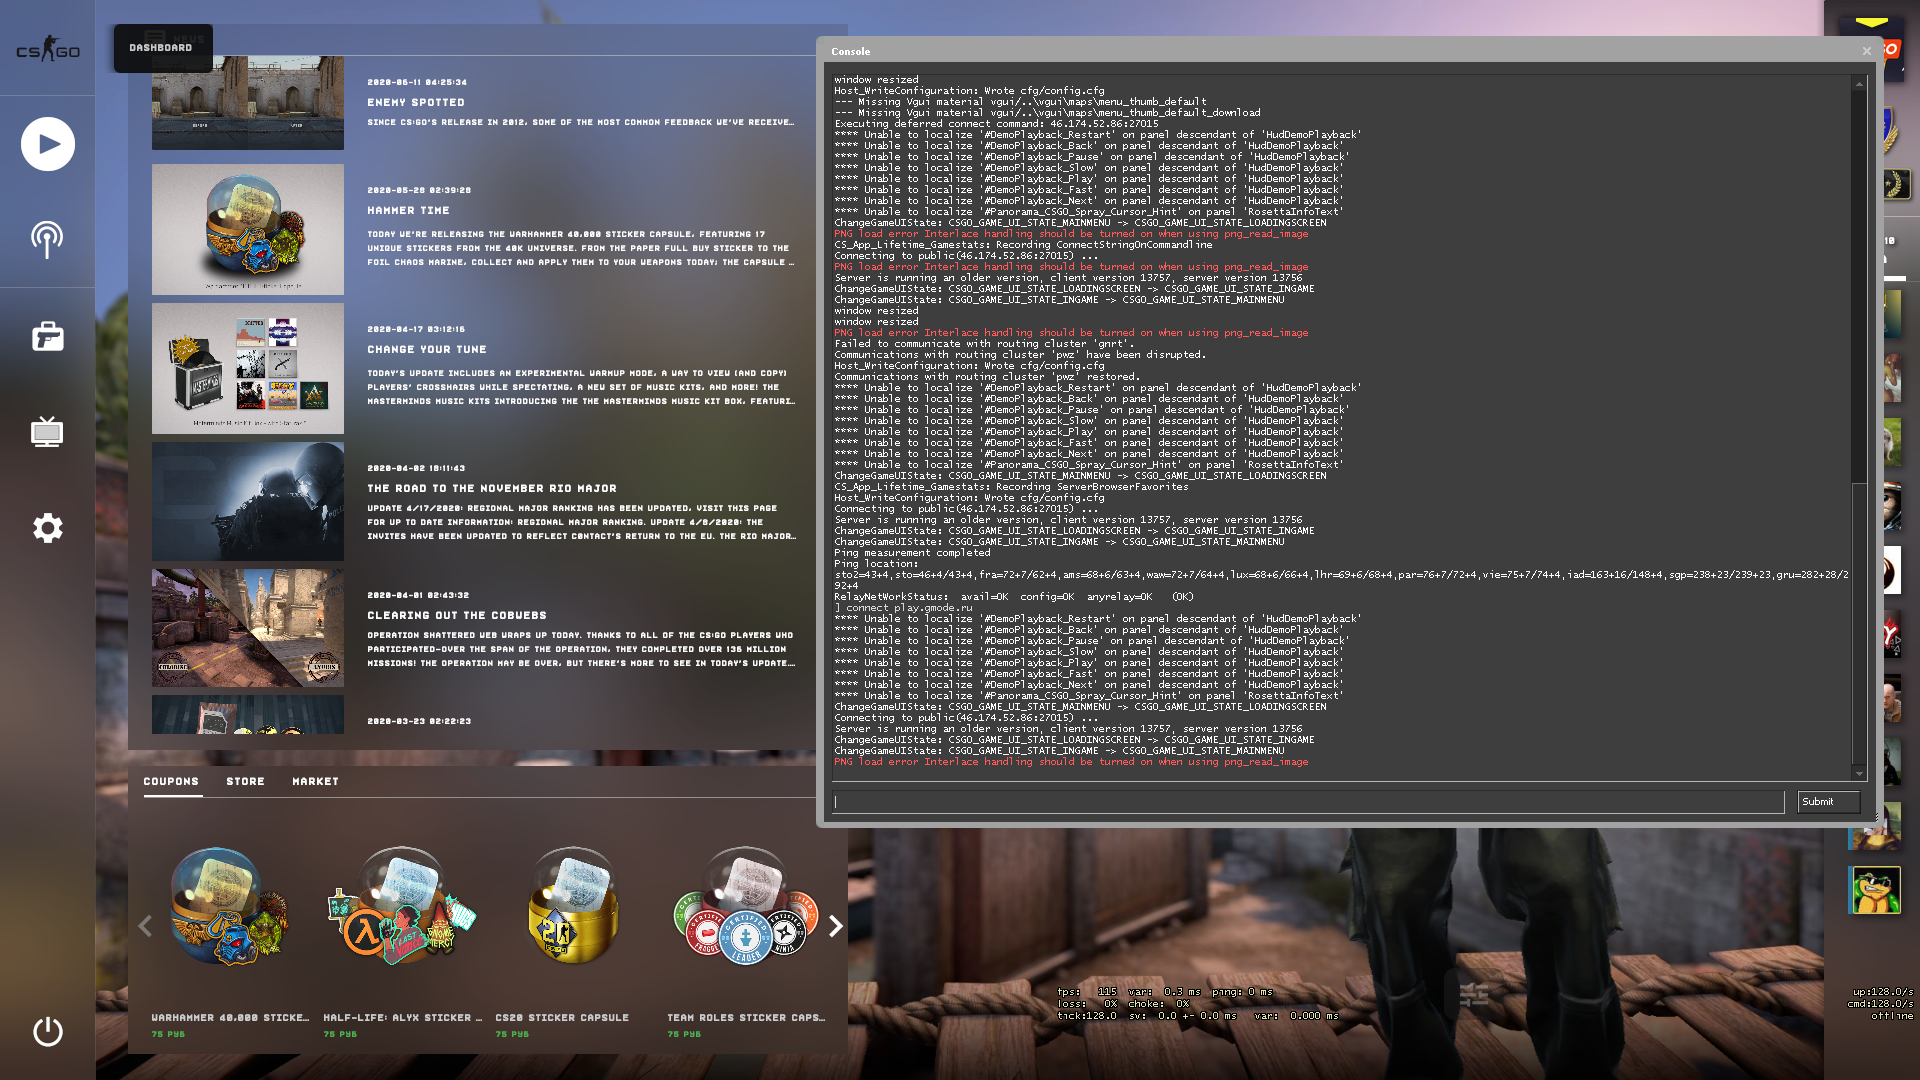
Task: Click the CS:GO logo in the sidebar
Action: (47, 49)
